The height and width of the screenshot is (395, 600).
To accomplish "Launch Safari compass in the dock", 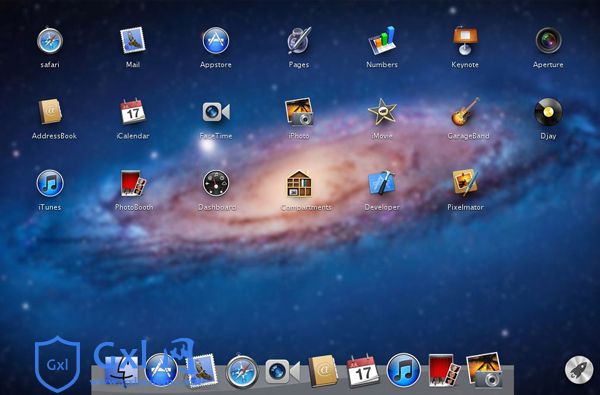I will (x=242, y=371).
